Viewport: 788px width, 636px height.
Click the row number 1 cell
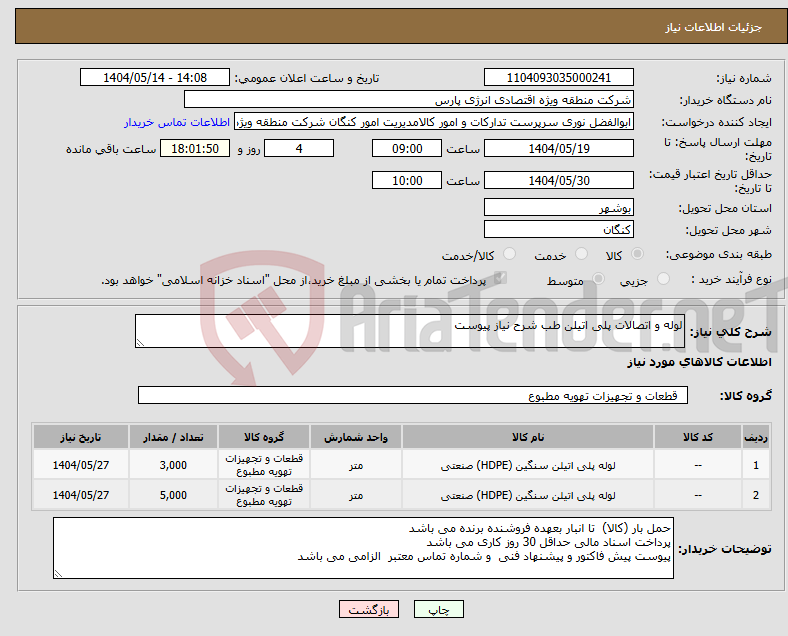pos(755,465)
